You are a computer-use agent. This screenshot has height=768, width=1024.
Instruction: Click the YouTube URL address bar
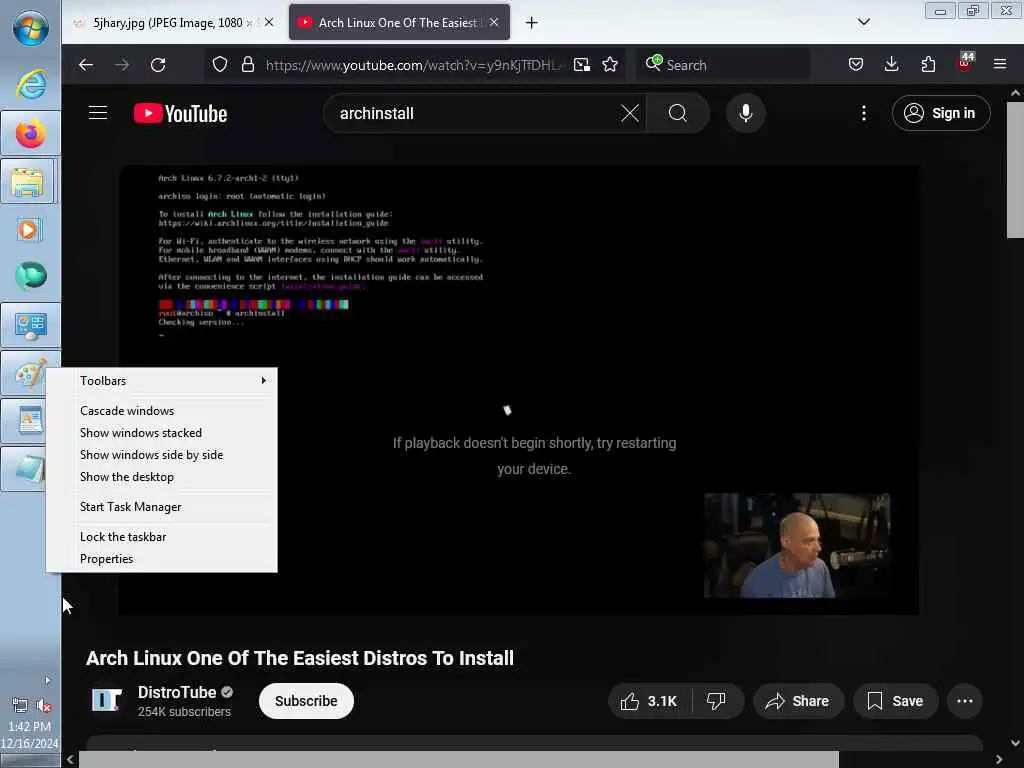click(x=411, y=65)
